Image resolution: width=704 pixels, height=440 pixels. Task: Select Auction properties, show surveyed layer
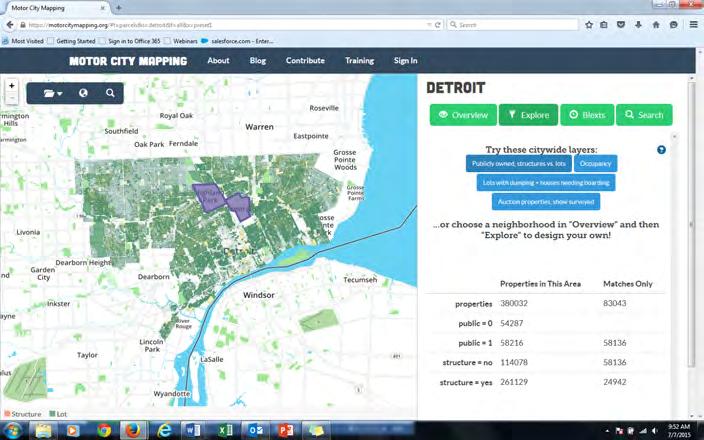click(x=546, y=202)
